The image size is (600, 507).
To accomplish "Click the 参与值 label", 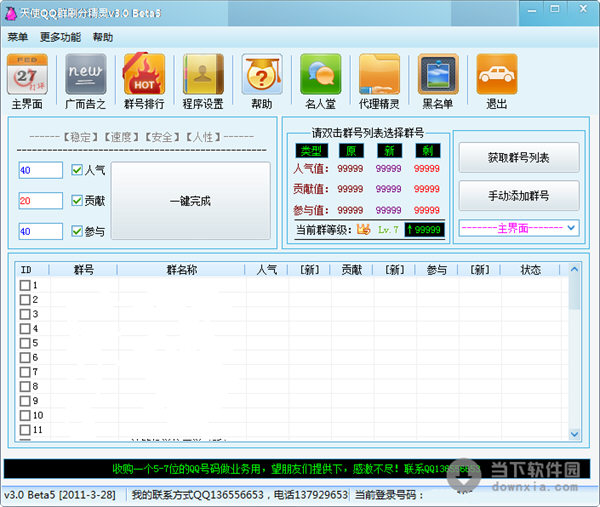I will click(x=311, y=210).
